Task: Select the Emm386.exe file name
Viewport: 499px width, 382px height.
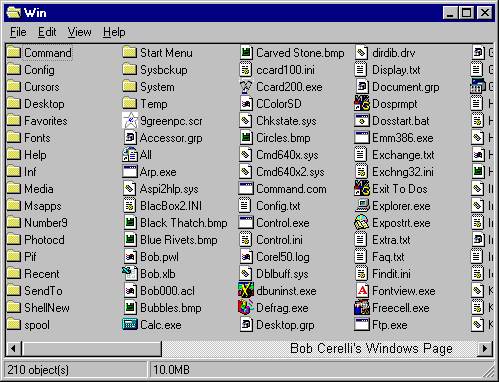Action: coord(403,138)
